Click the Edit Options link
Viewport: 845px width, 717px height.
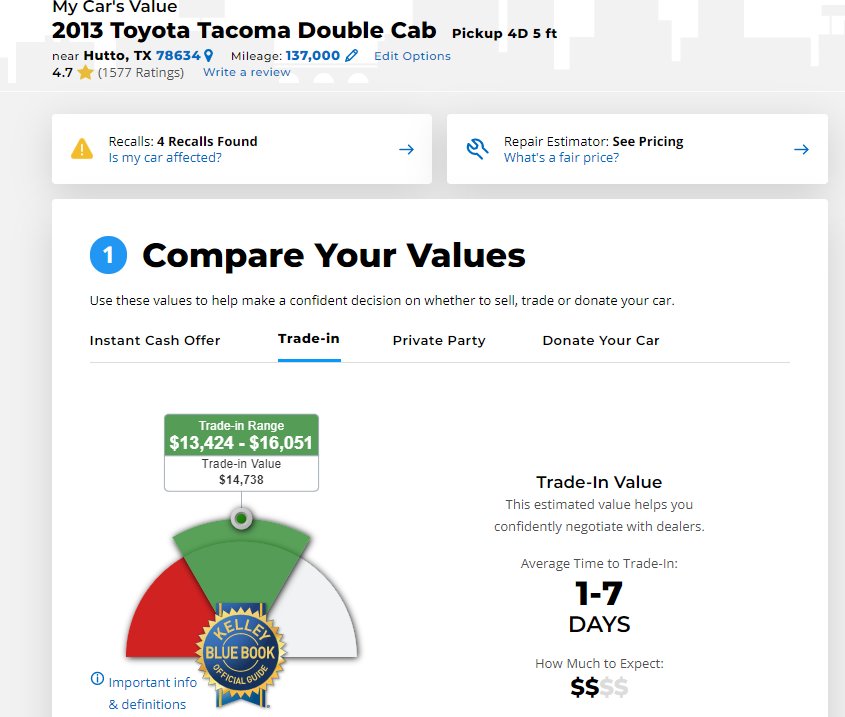pos(412,56)
